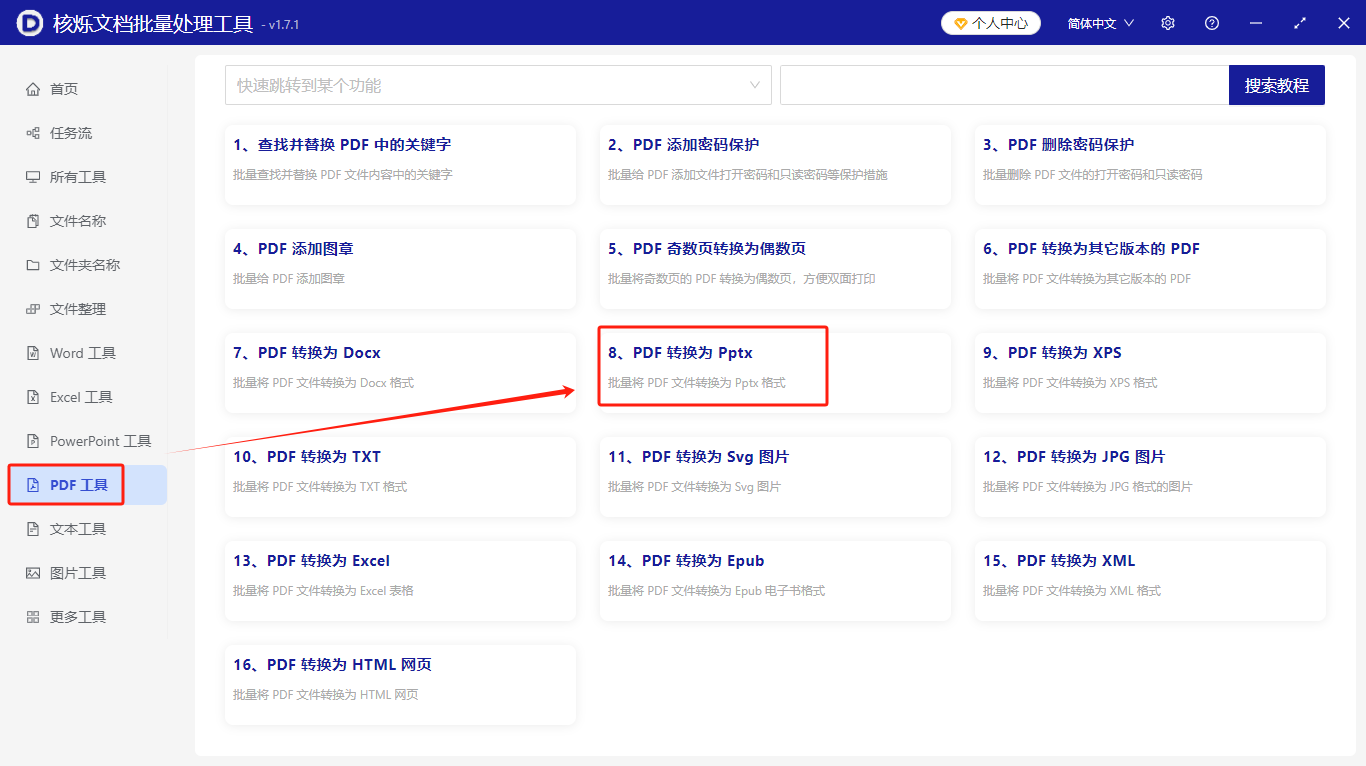The height and width of the screenshot is (766, 1366).
Task: Go to 首页 in the sidebar
Action: pyautogui.click(x=84, y=89)
